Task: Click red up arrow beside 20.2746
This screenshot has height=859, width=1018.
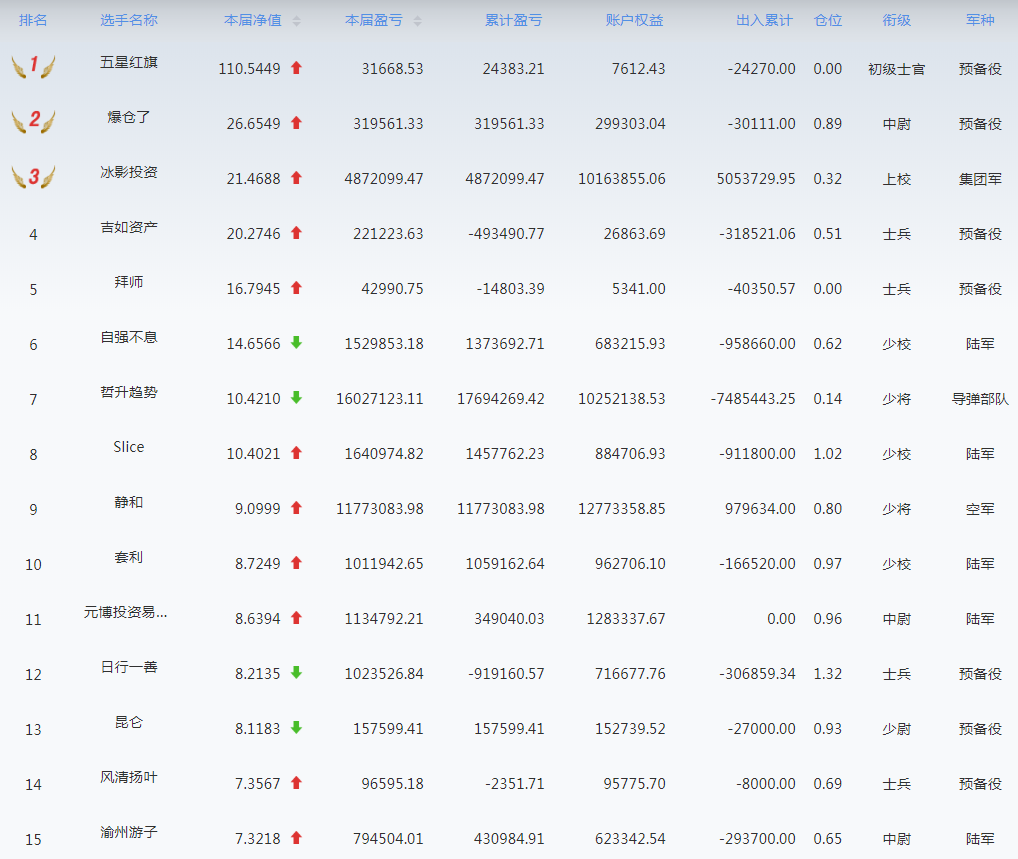Action: point(296,232)
